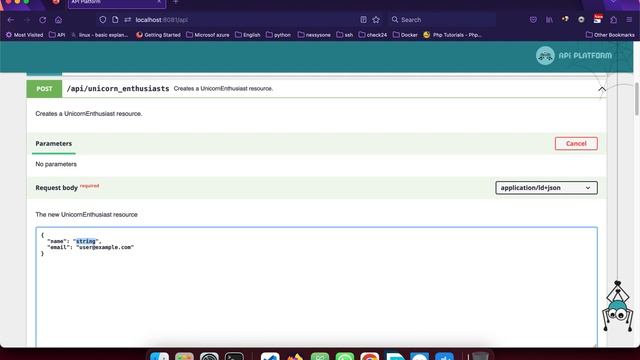Open the hamburger application menu

(629, 20)
